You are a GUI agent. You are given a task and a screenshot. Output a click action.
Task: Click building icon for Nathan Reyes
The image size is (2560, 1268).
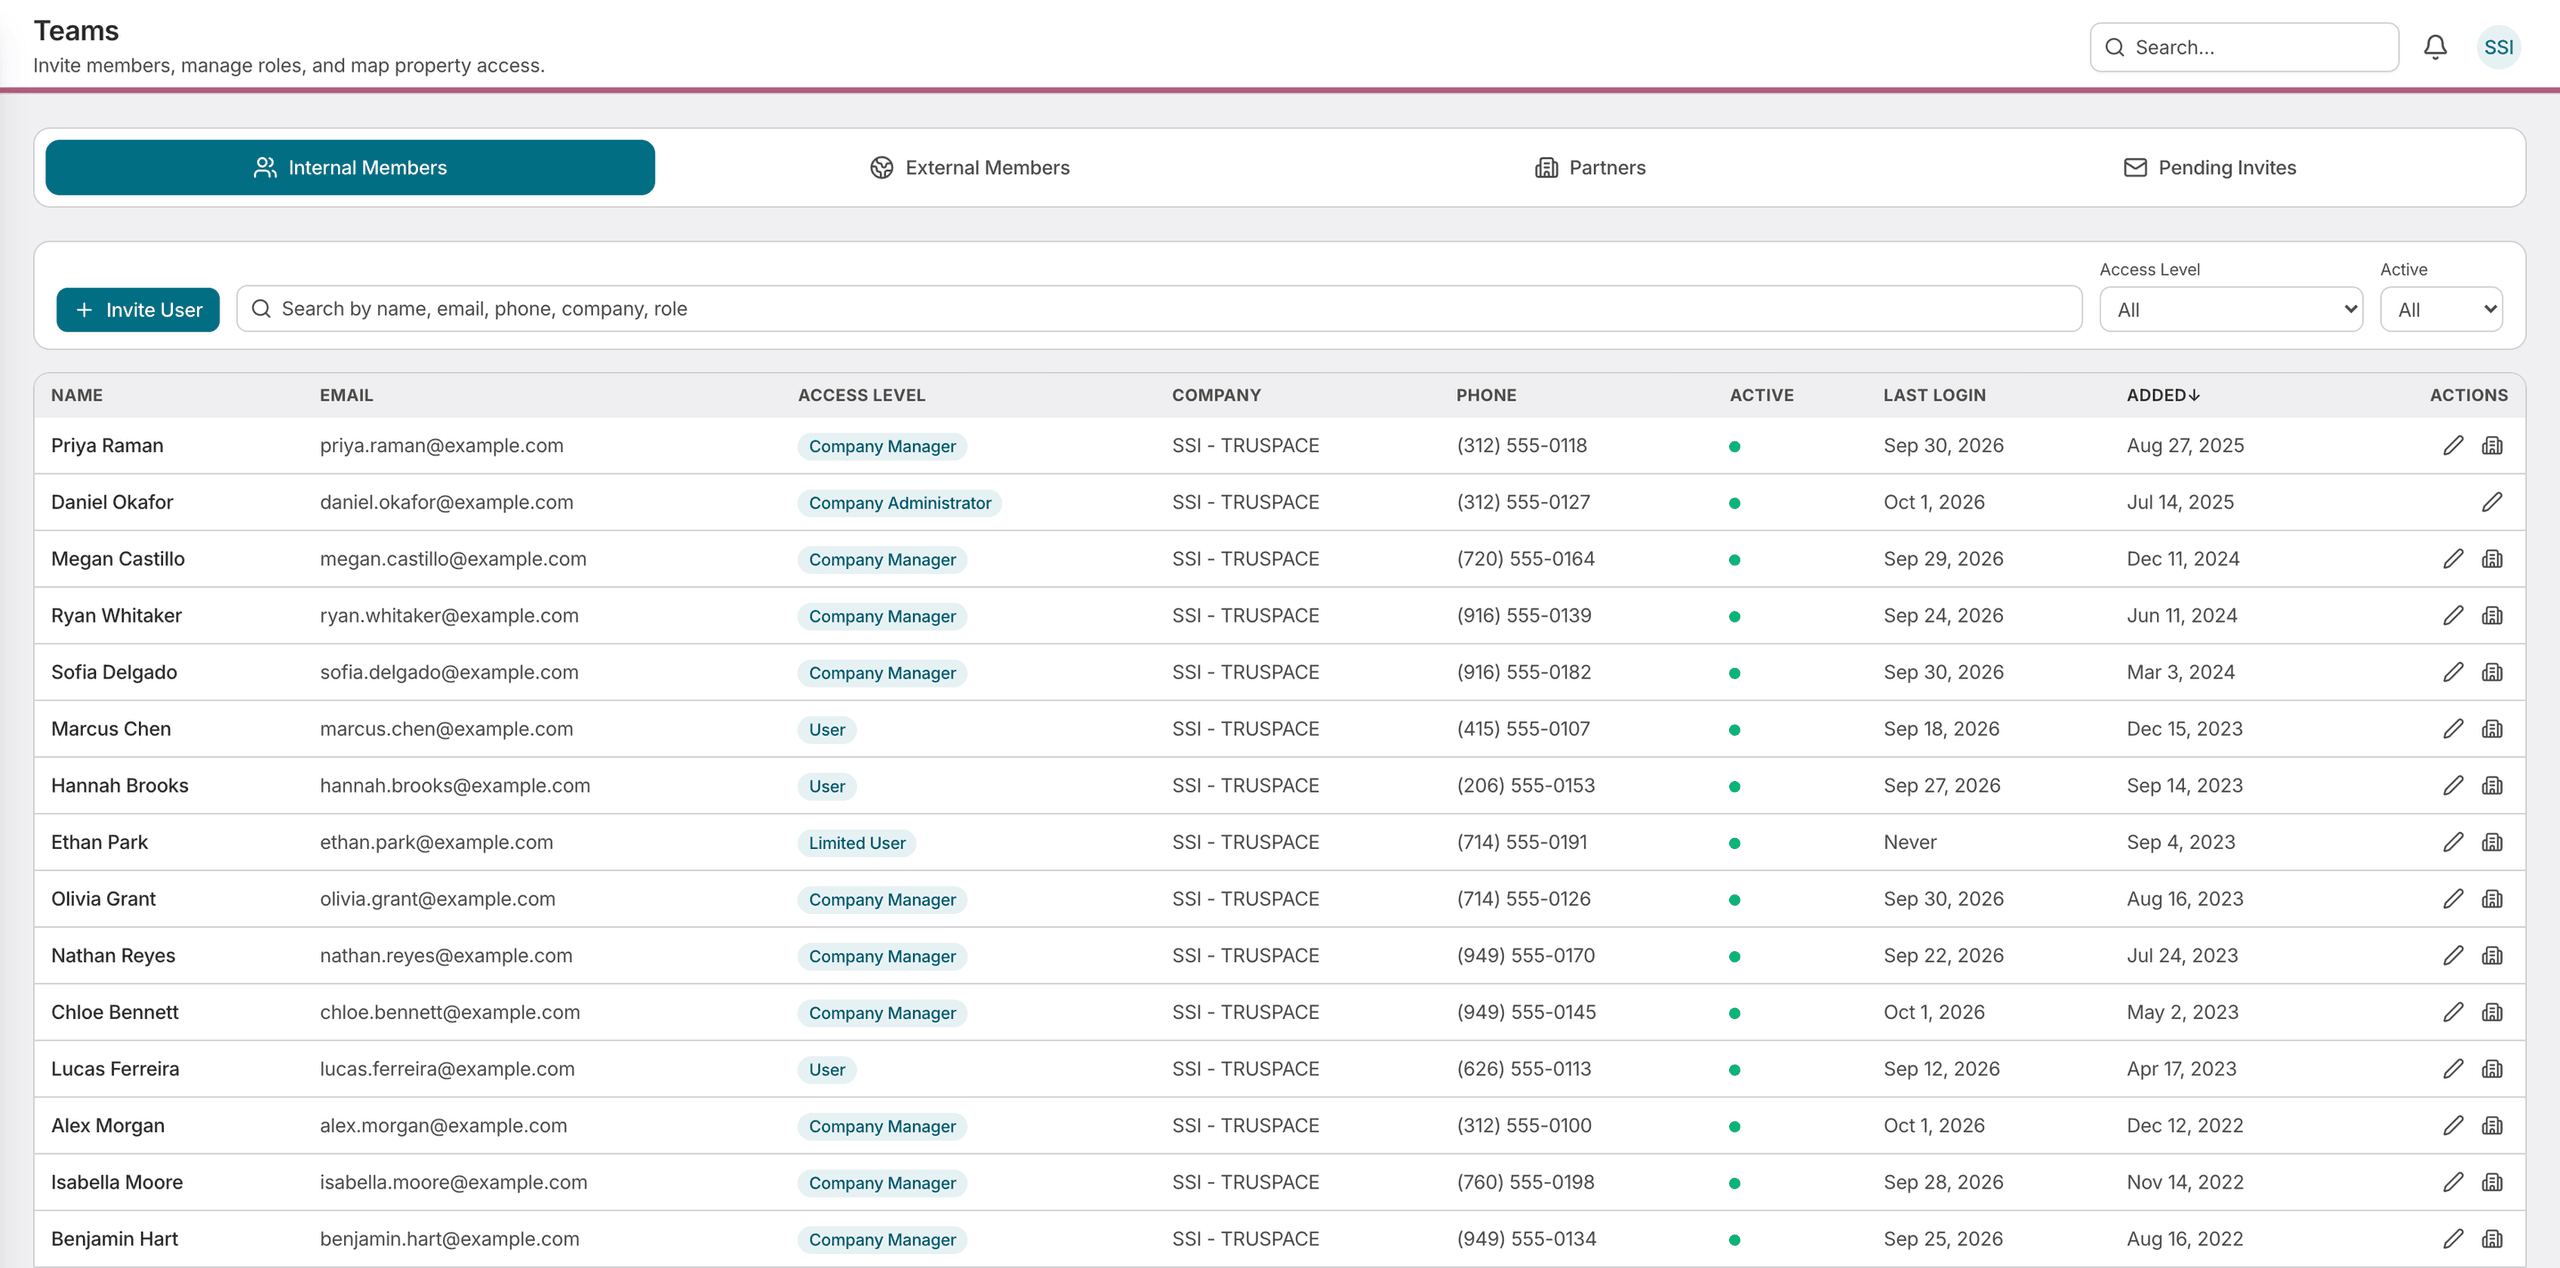pos(2492,956)
